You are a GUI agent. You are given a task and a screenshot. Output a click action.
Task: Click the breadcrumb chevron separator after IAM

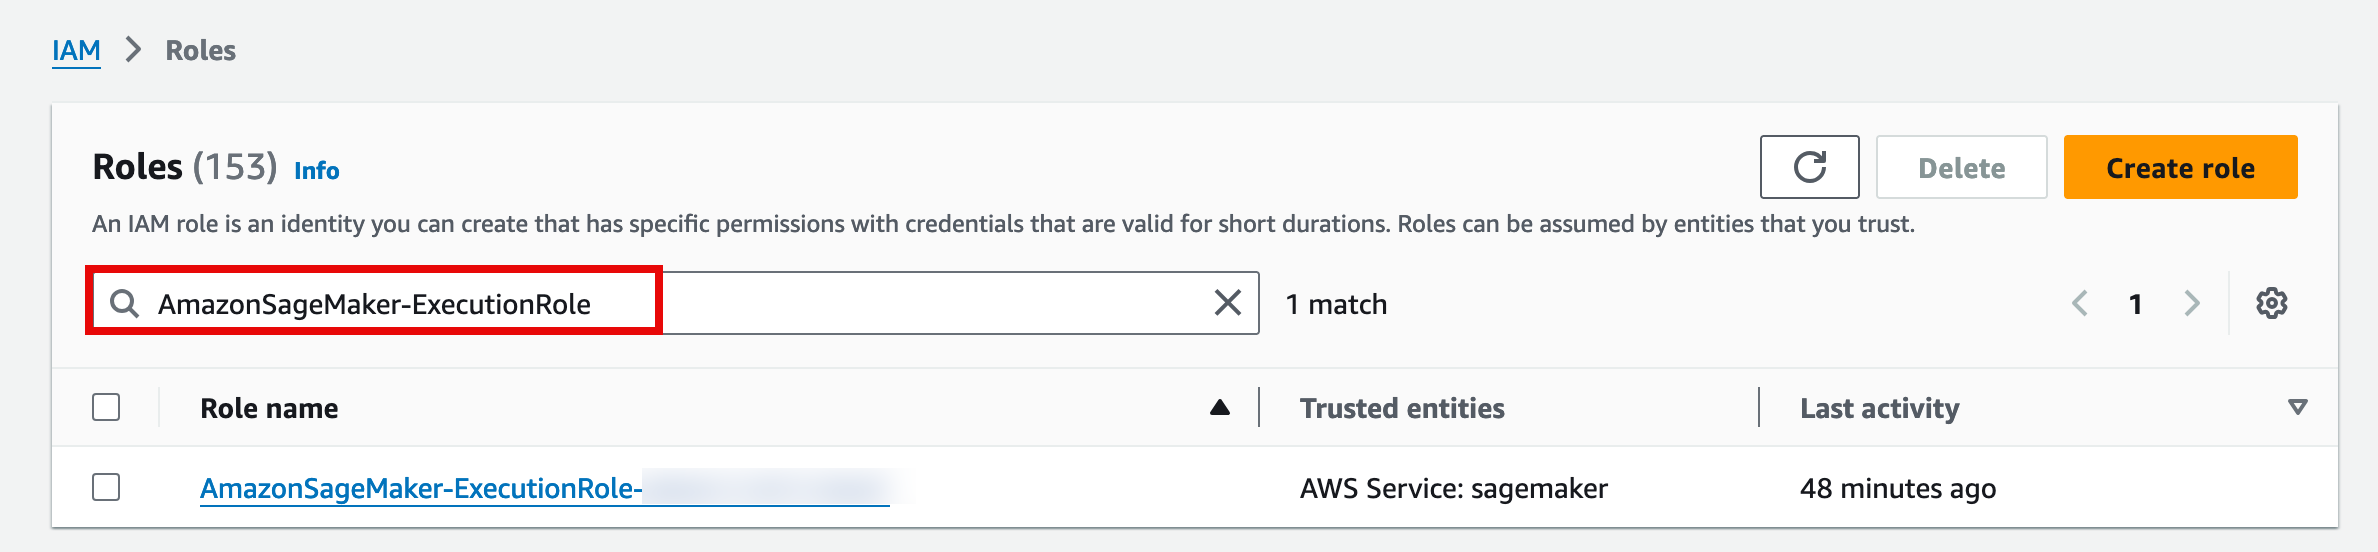tap(133, 50)
